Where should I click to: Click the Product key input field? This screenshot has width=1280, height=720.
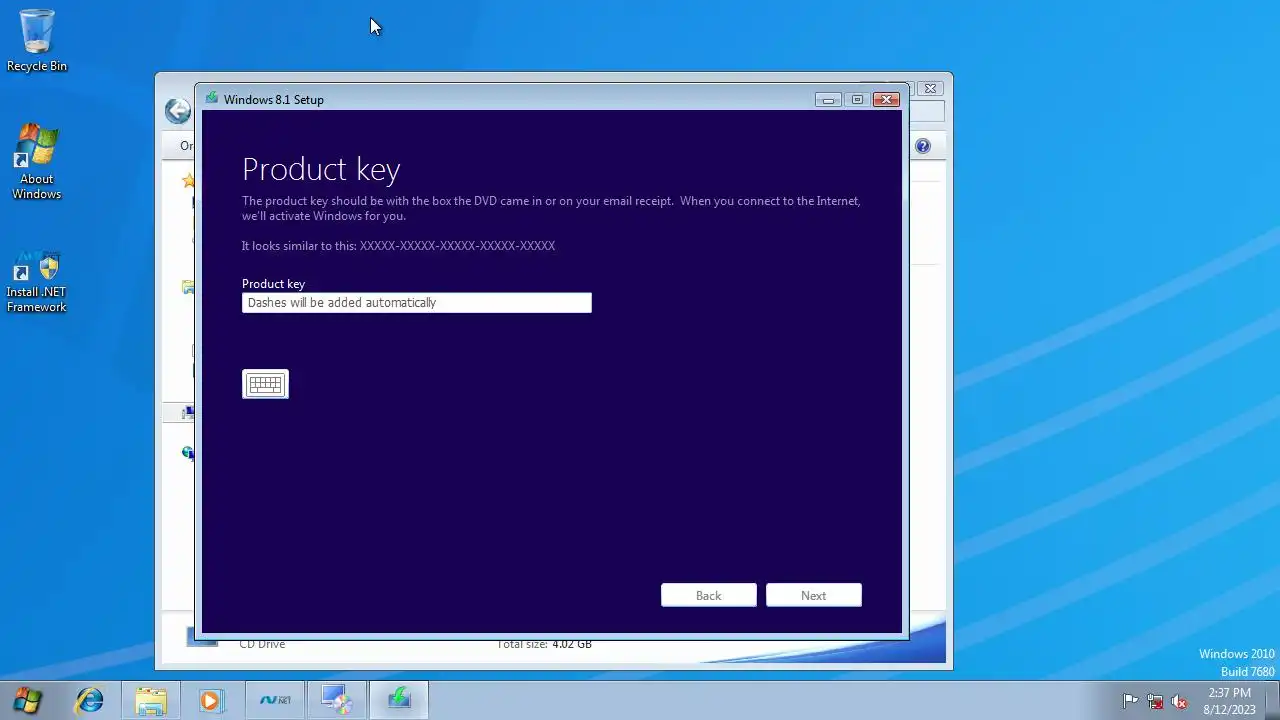(416, 303)
